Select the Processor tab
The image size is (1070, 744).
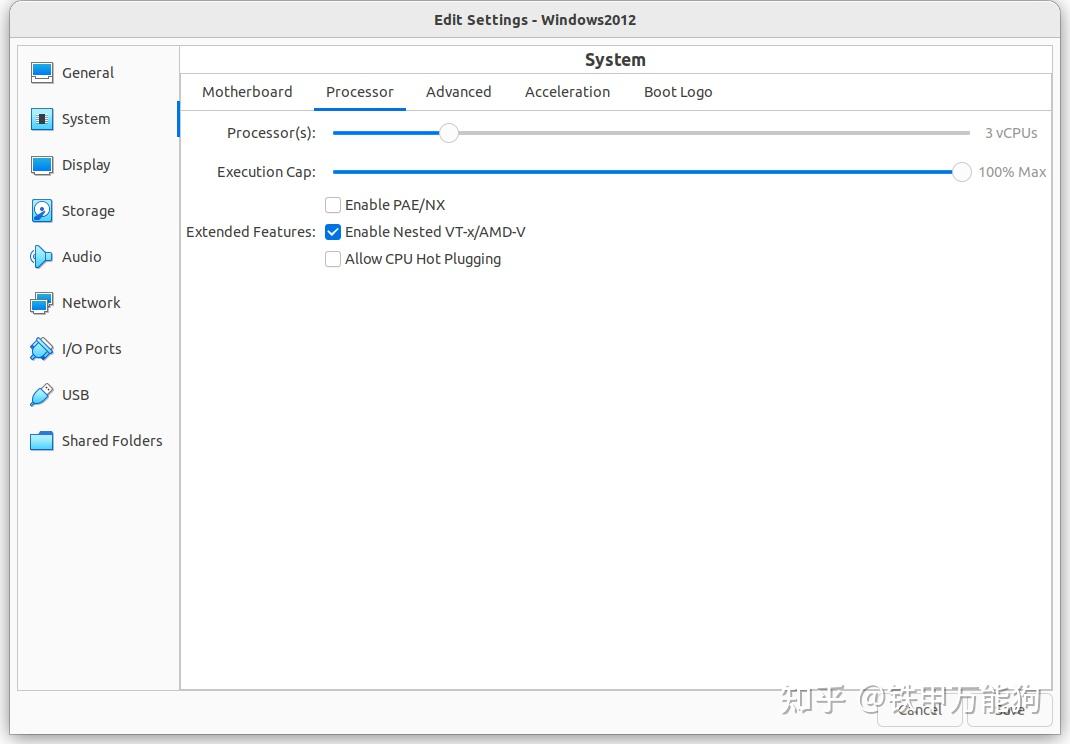click(x=360, y=92)
